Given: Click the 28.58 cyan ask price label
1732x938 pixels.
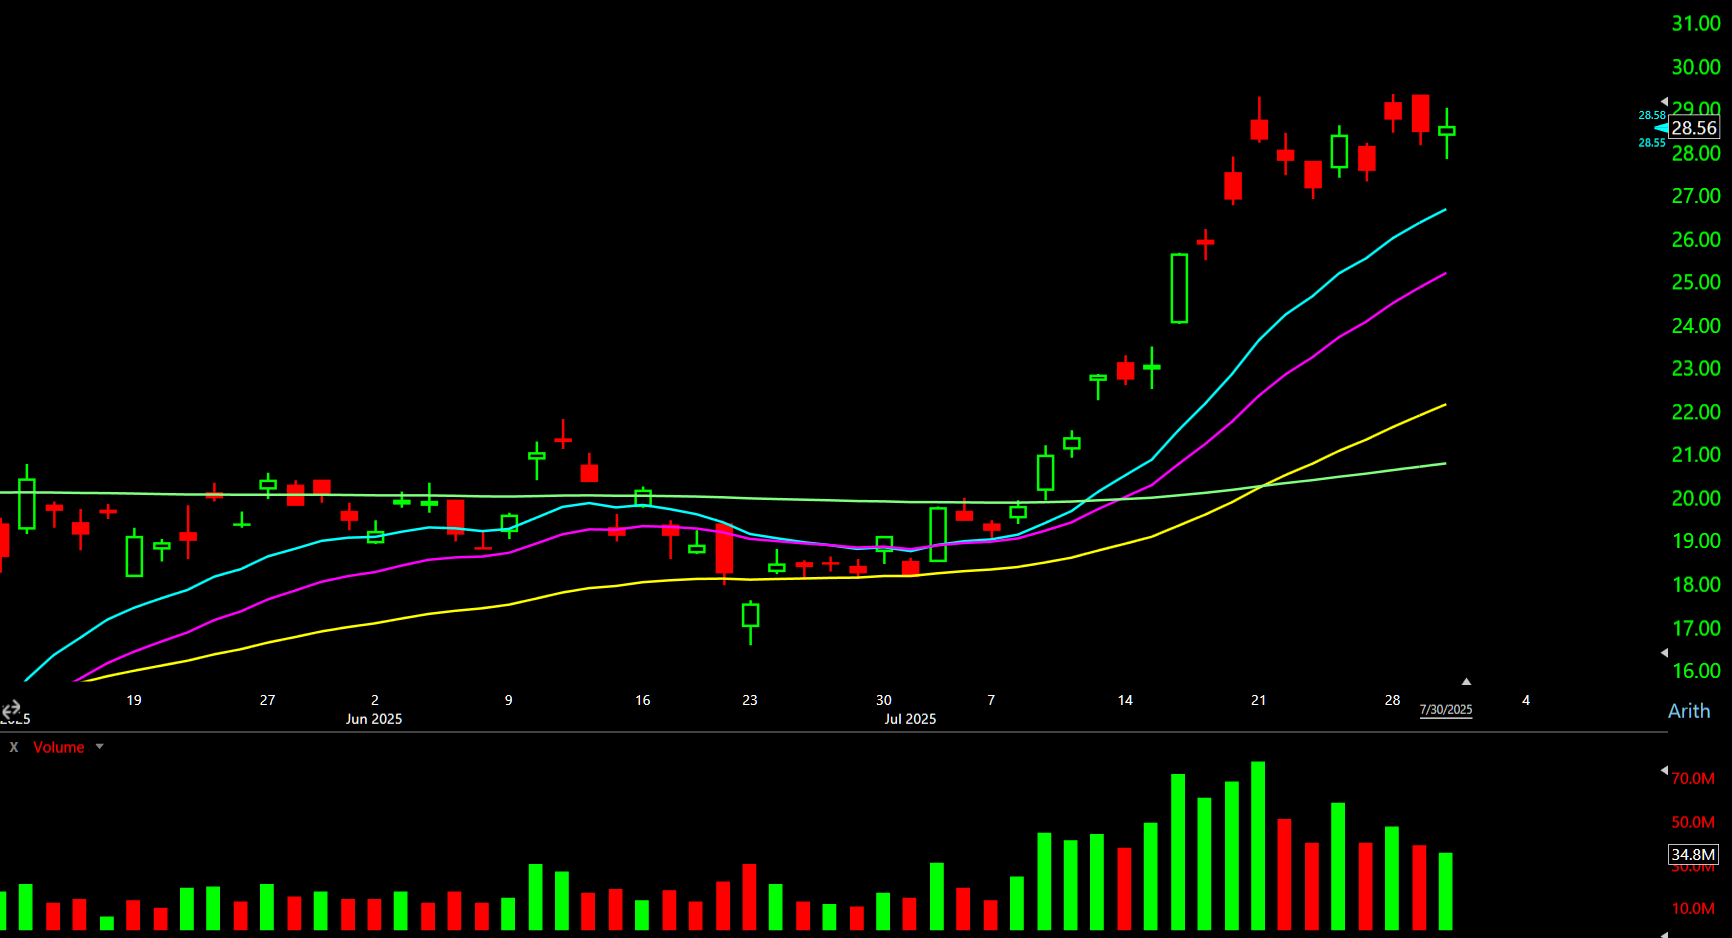Looking at the screenshot, I should pos(1651,115).
